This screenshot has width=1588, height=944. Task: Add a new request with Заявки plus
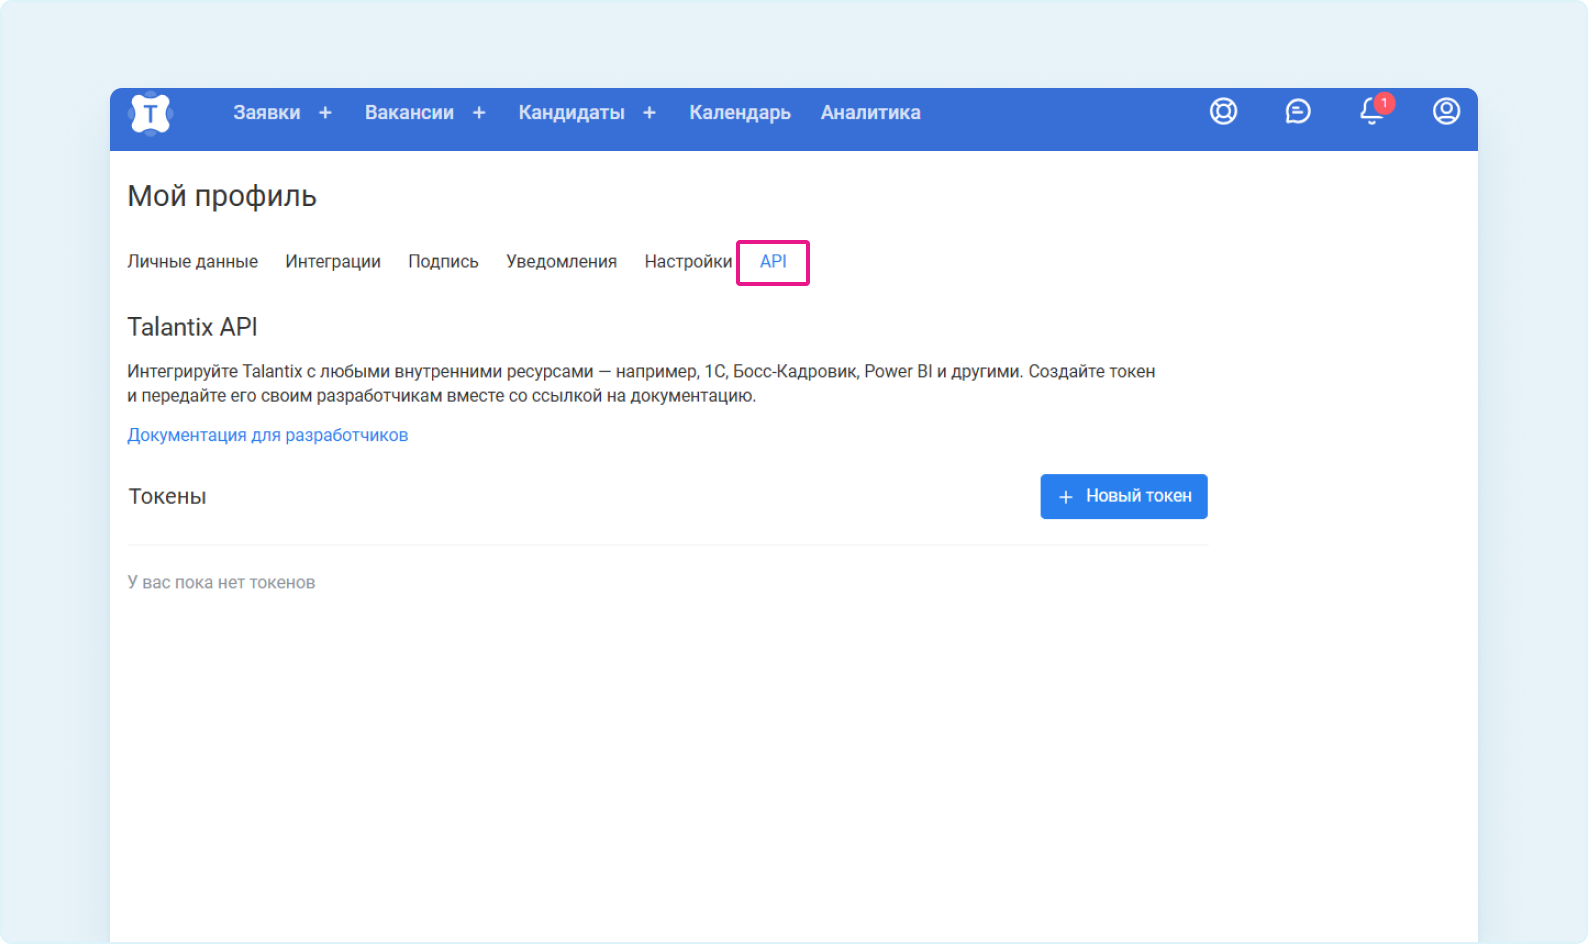[x=325, y=113]
